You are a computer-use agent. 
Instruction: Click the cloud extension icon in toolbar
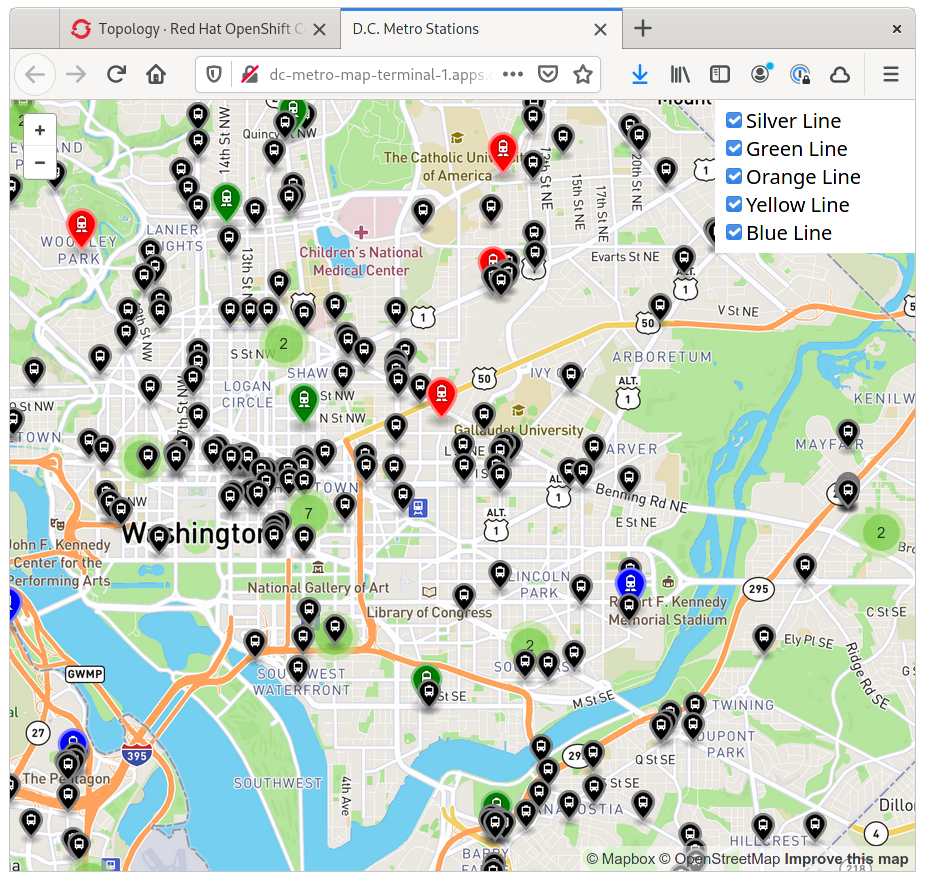(840, 74)
